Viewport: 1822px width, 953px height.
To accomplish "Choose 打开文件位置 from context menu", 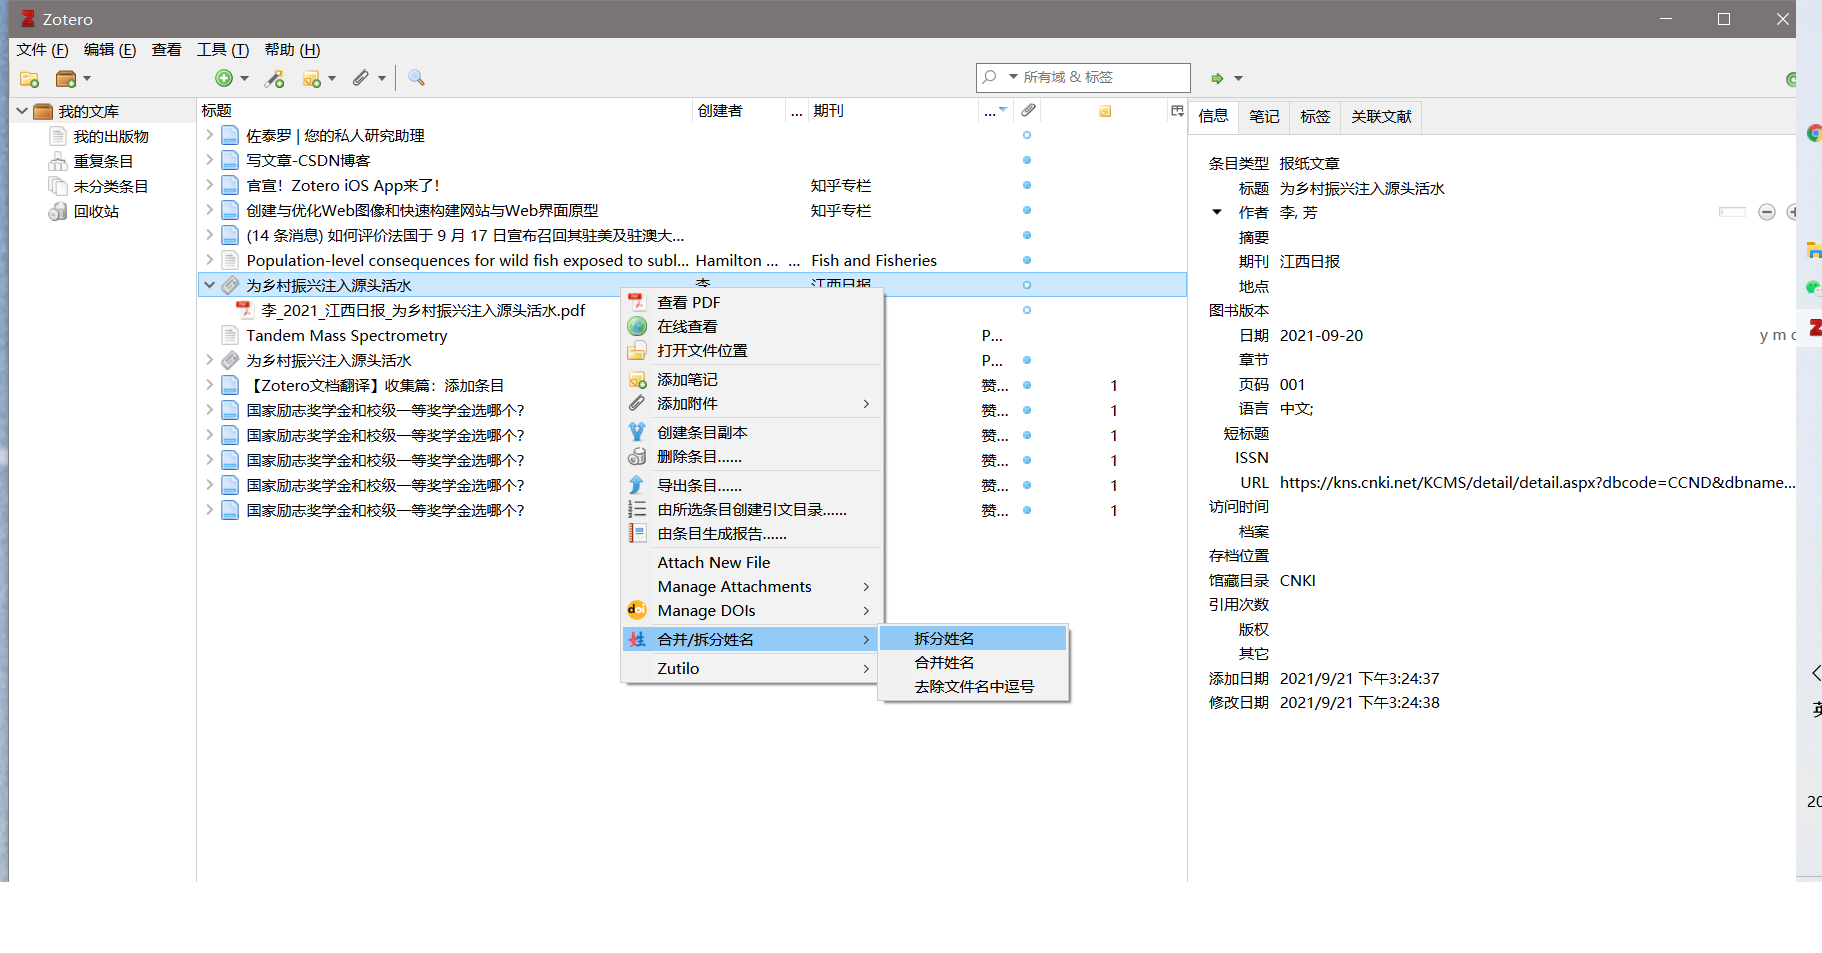I will click(752, 350).
